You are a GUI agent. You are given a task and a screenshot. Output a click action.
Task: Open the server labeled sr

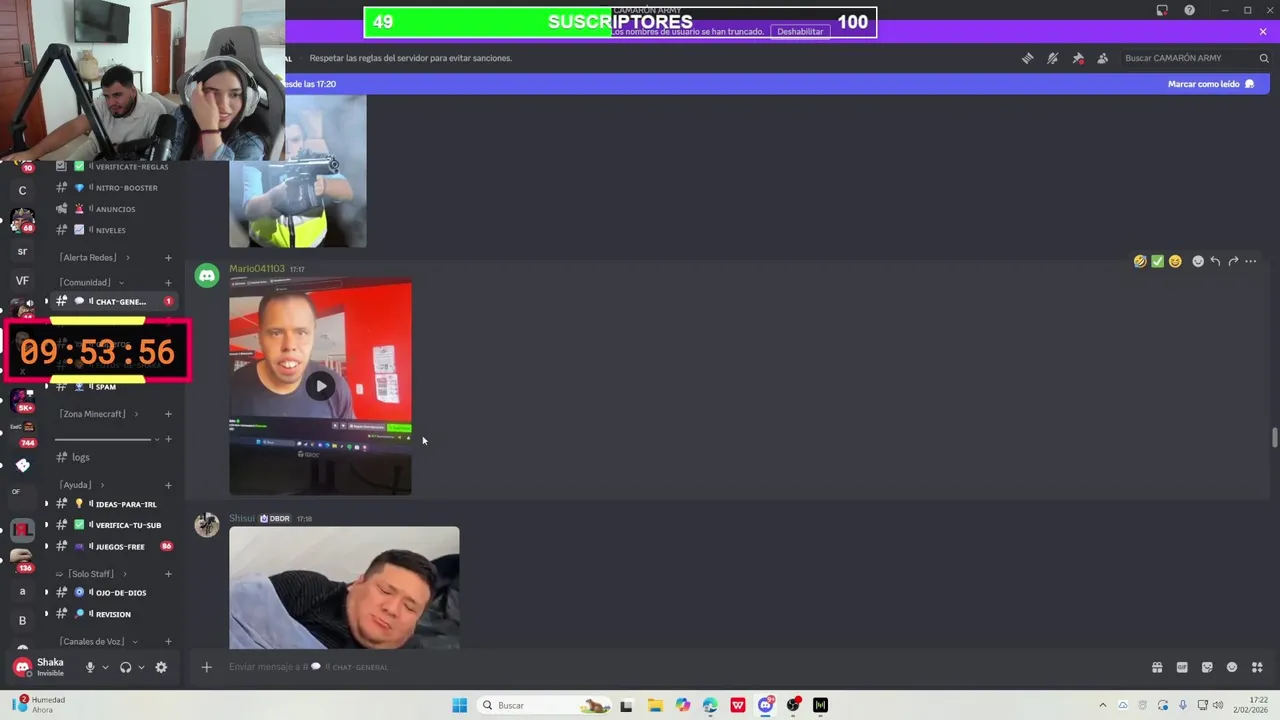(x=22, y=251)
